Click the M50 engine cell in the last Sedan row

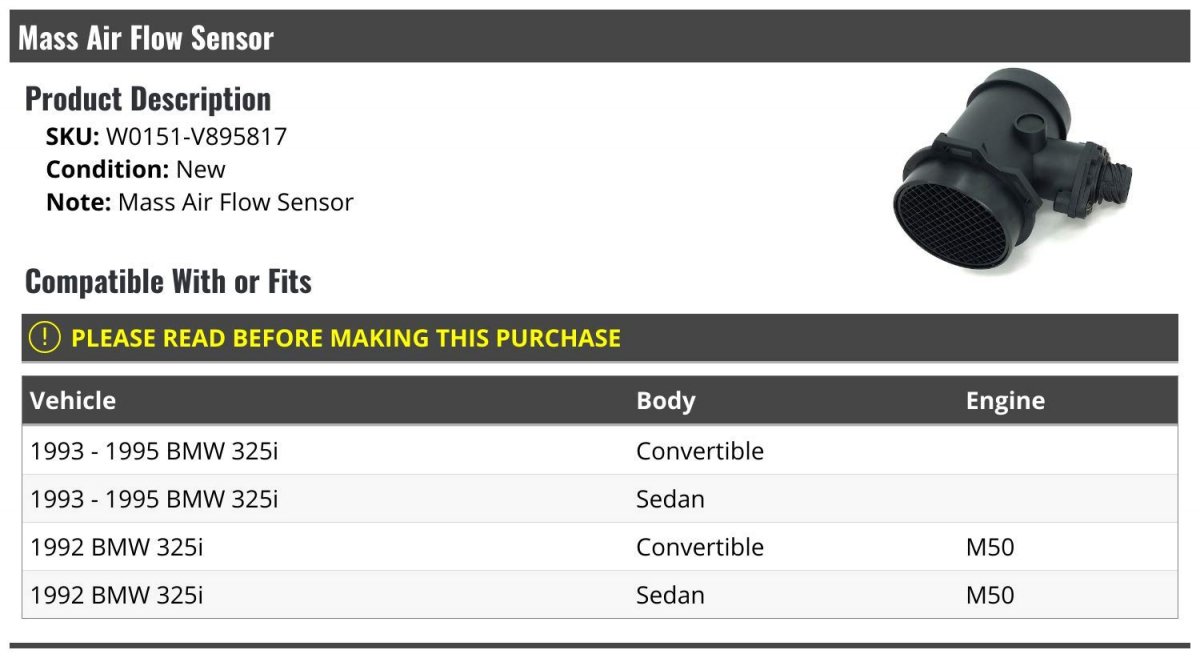click(990, 595)
